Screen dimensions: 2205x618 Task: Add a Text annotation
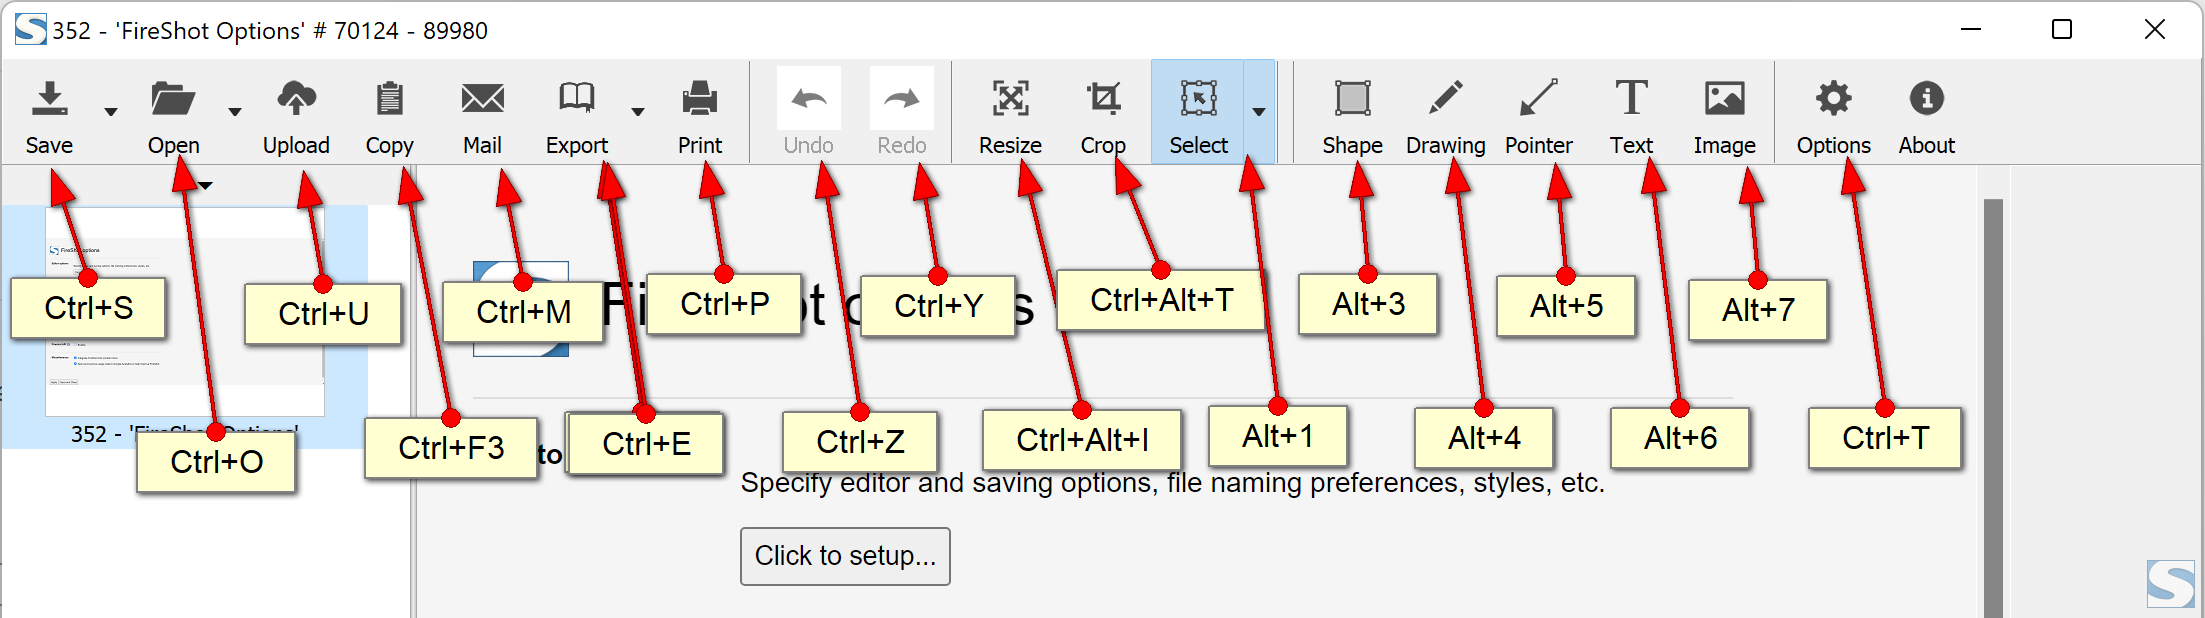coord(1631,99)
